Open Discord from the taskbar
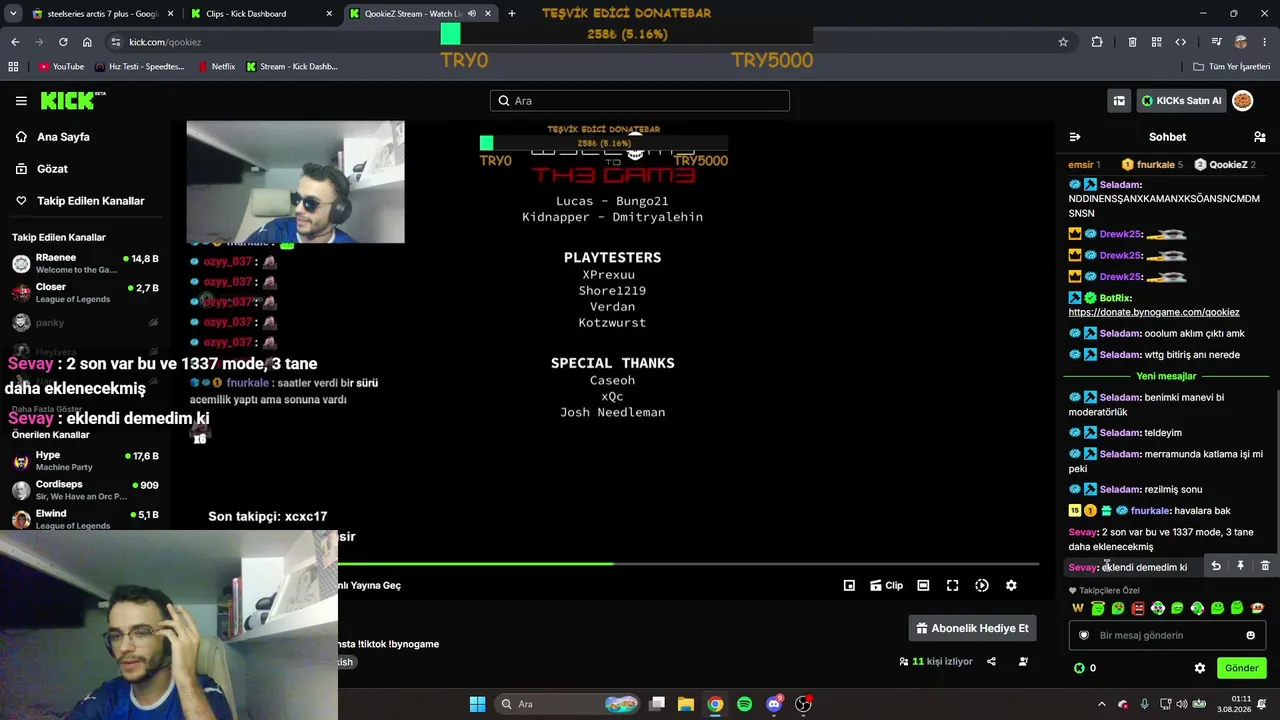This screenshot has width=1280, height=720. pos(774,704)
